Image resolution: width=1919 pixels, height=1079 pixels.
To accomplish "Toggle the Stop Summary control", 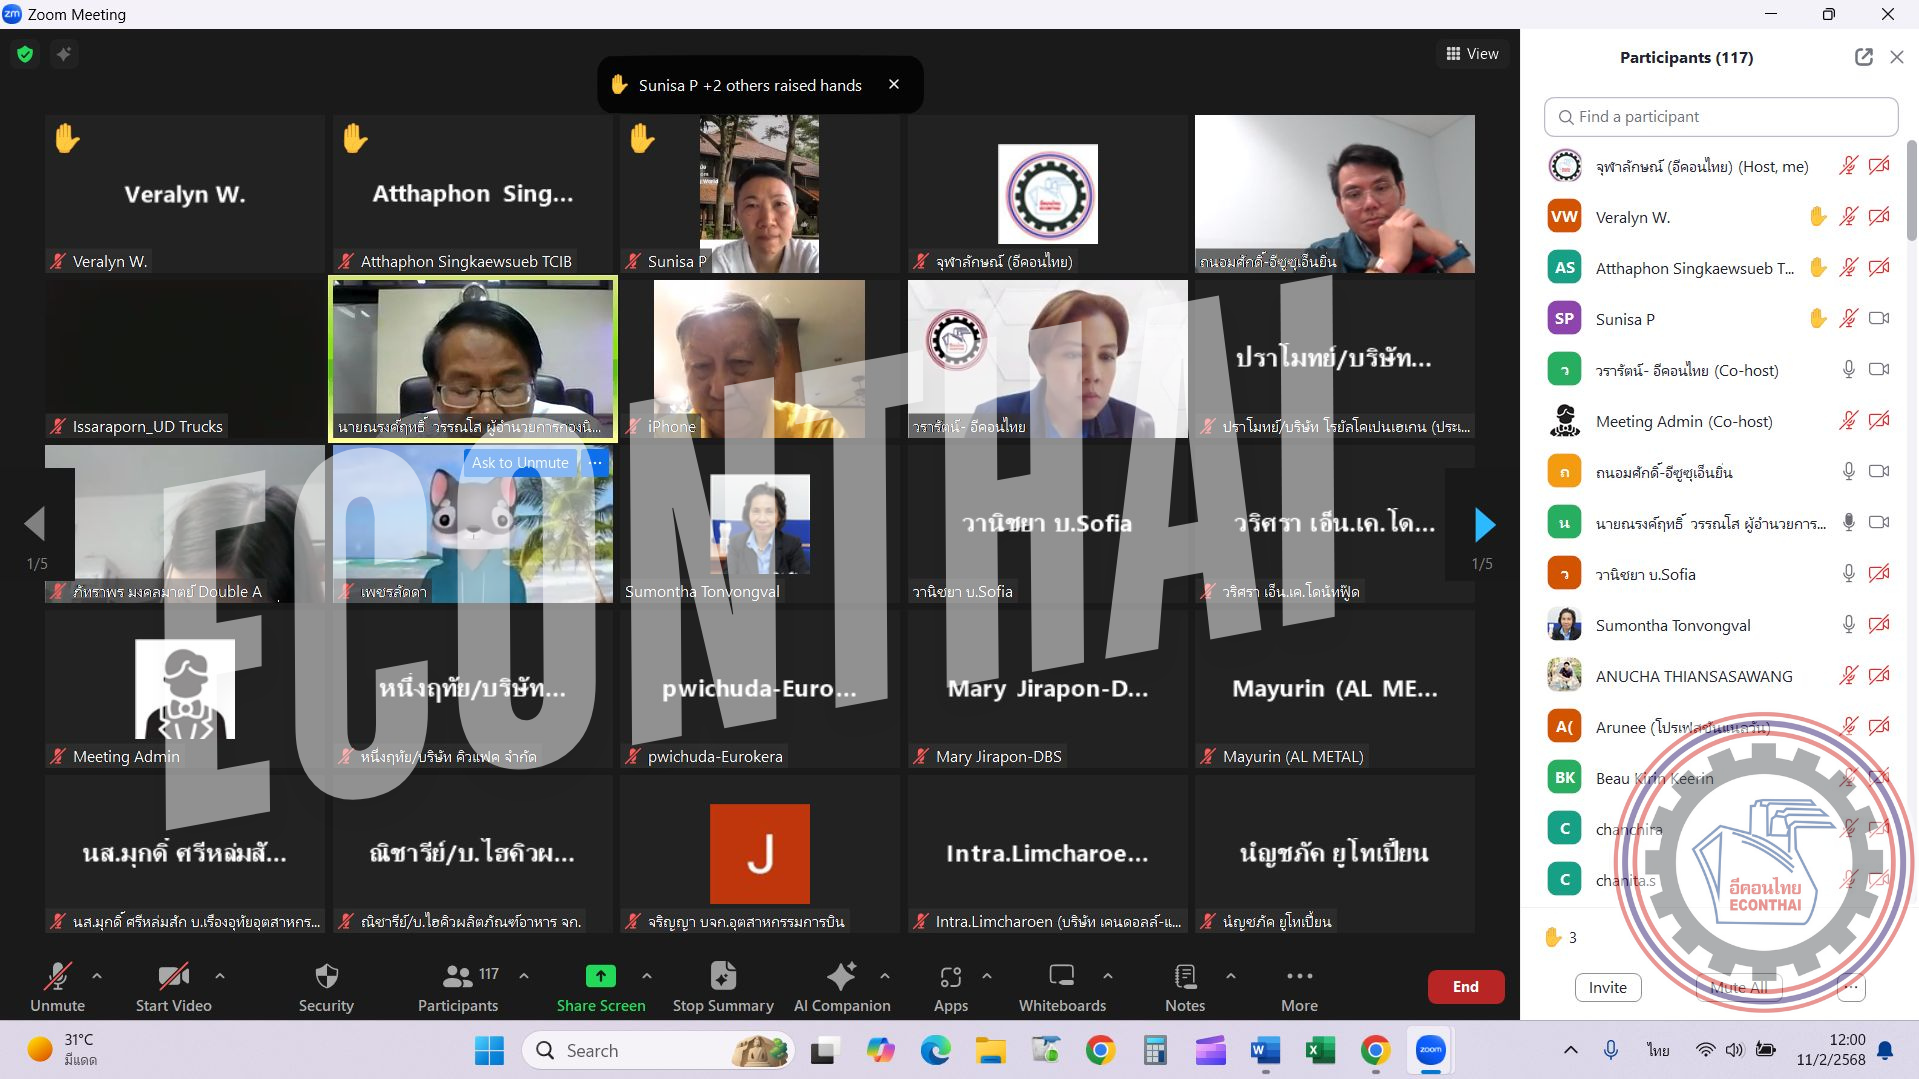I will pos(722,977).
